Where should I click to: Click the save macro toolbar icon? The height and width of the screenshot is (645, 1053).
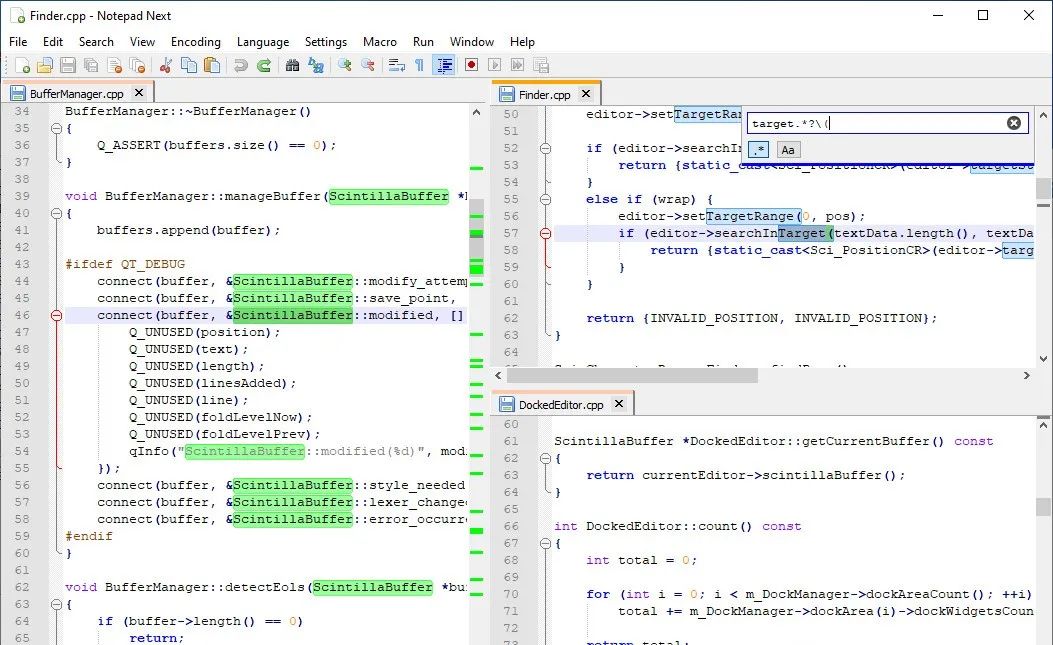point(541,65)
